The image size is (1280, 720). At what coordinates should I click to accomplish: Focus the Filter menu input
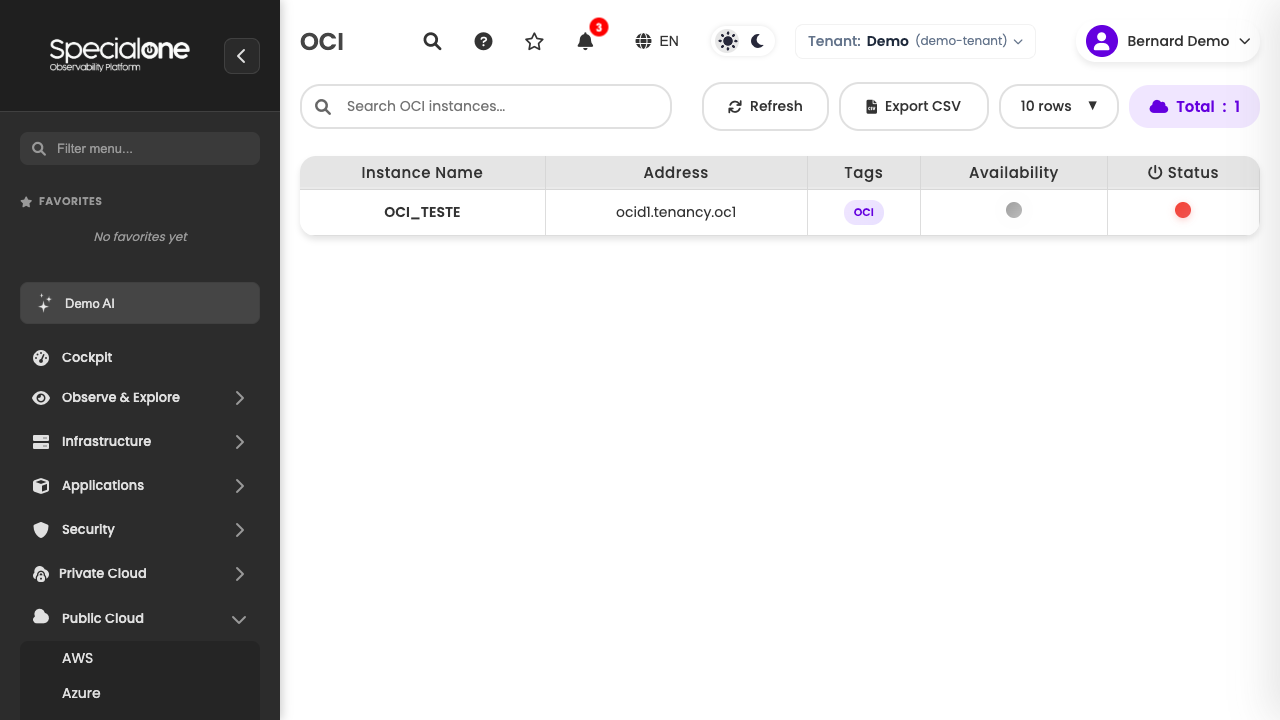pos(140,148)
